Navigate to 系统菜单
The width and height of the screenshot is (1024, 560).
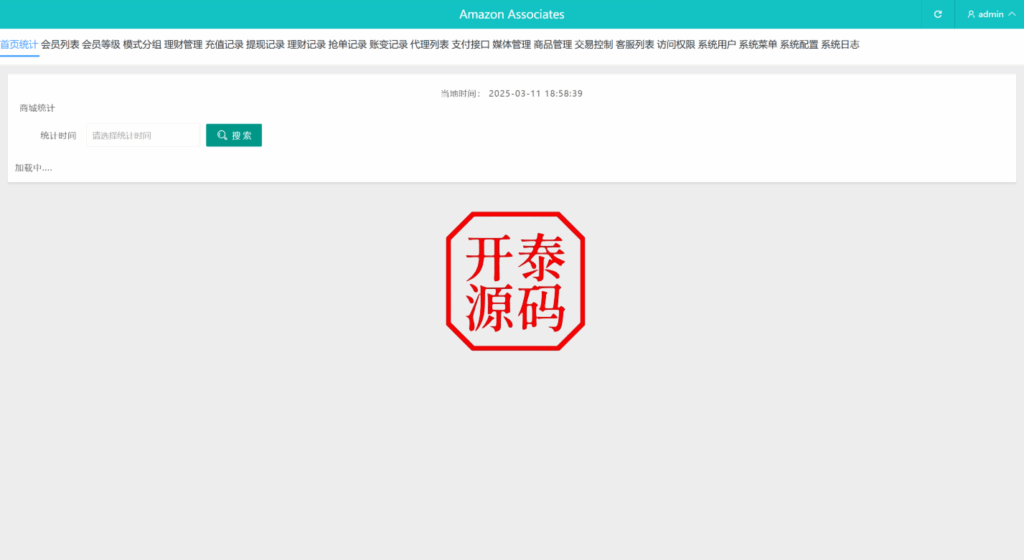[x=758, y=44]
